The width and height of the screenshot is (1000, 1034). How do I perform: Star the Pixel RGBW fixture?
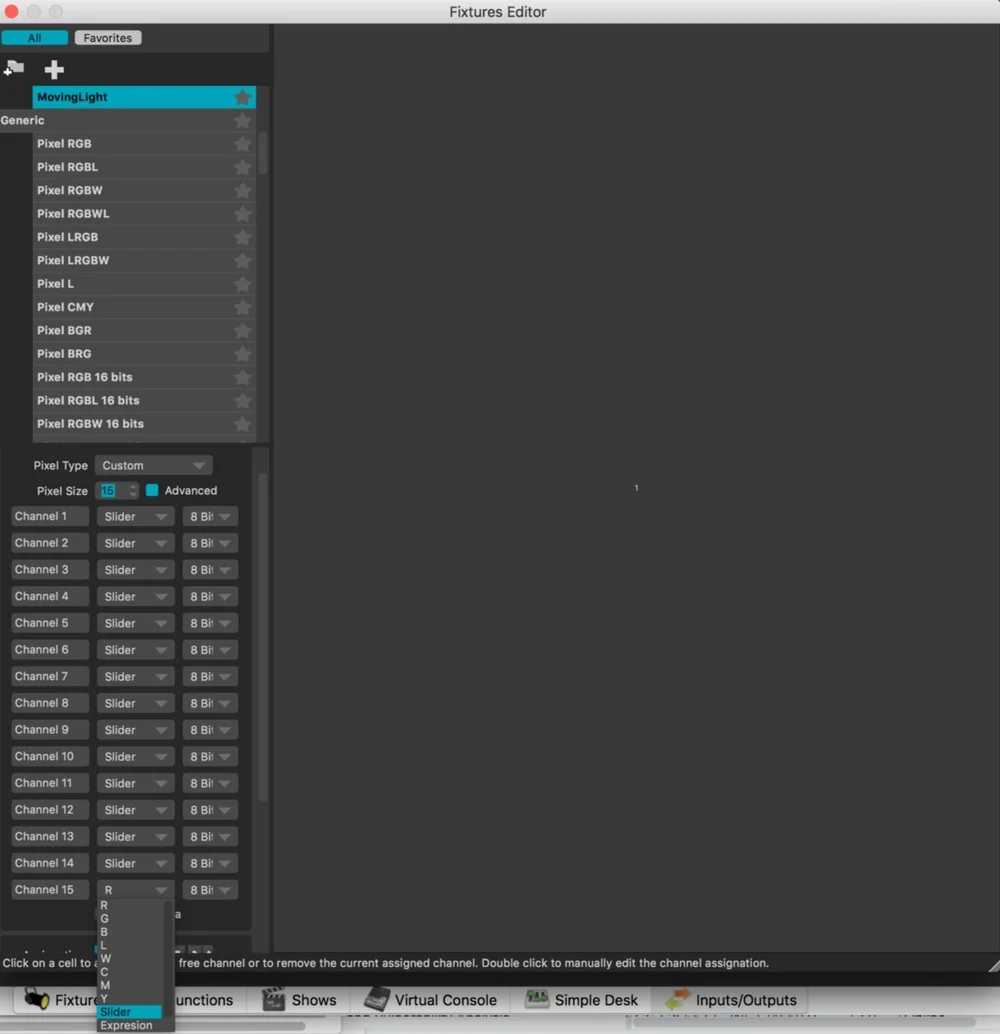242,191
